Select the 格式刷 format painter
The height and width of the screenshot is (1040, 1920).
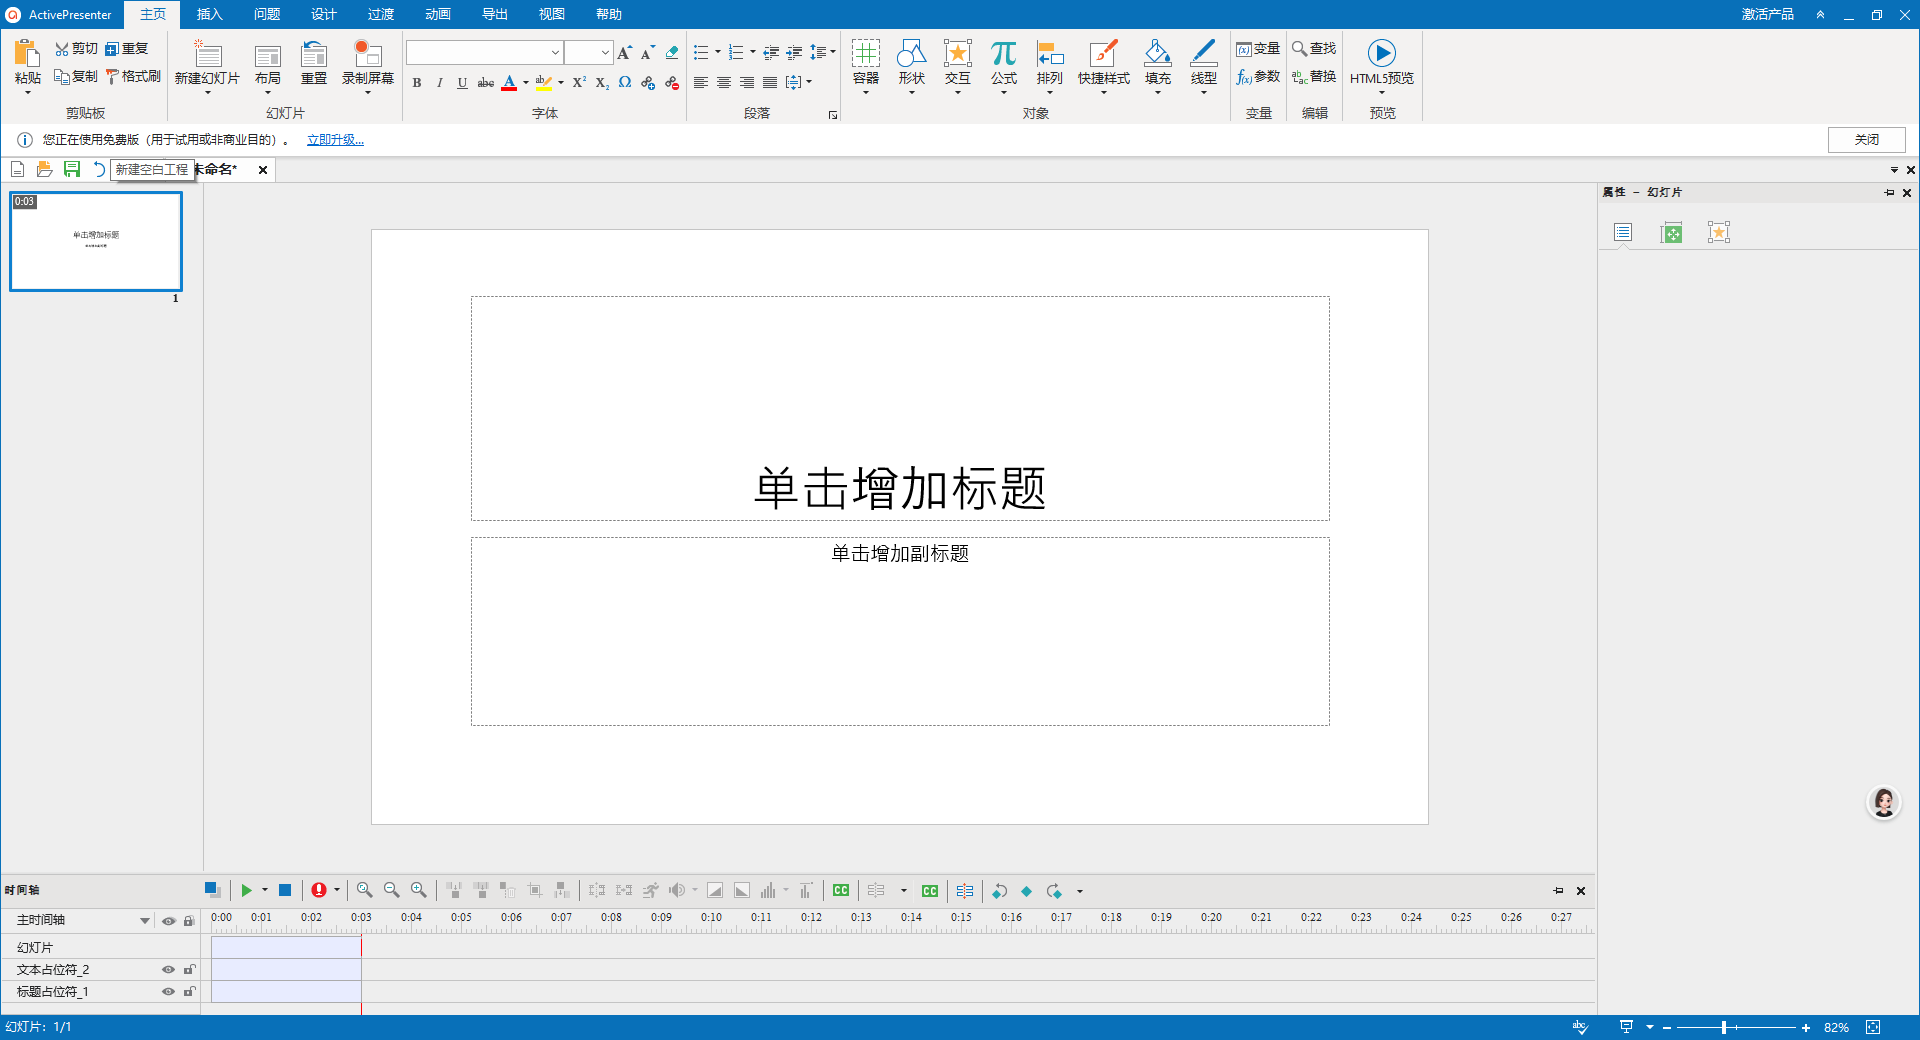[x=133, y=76]
